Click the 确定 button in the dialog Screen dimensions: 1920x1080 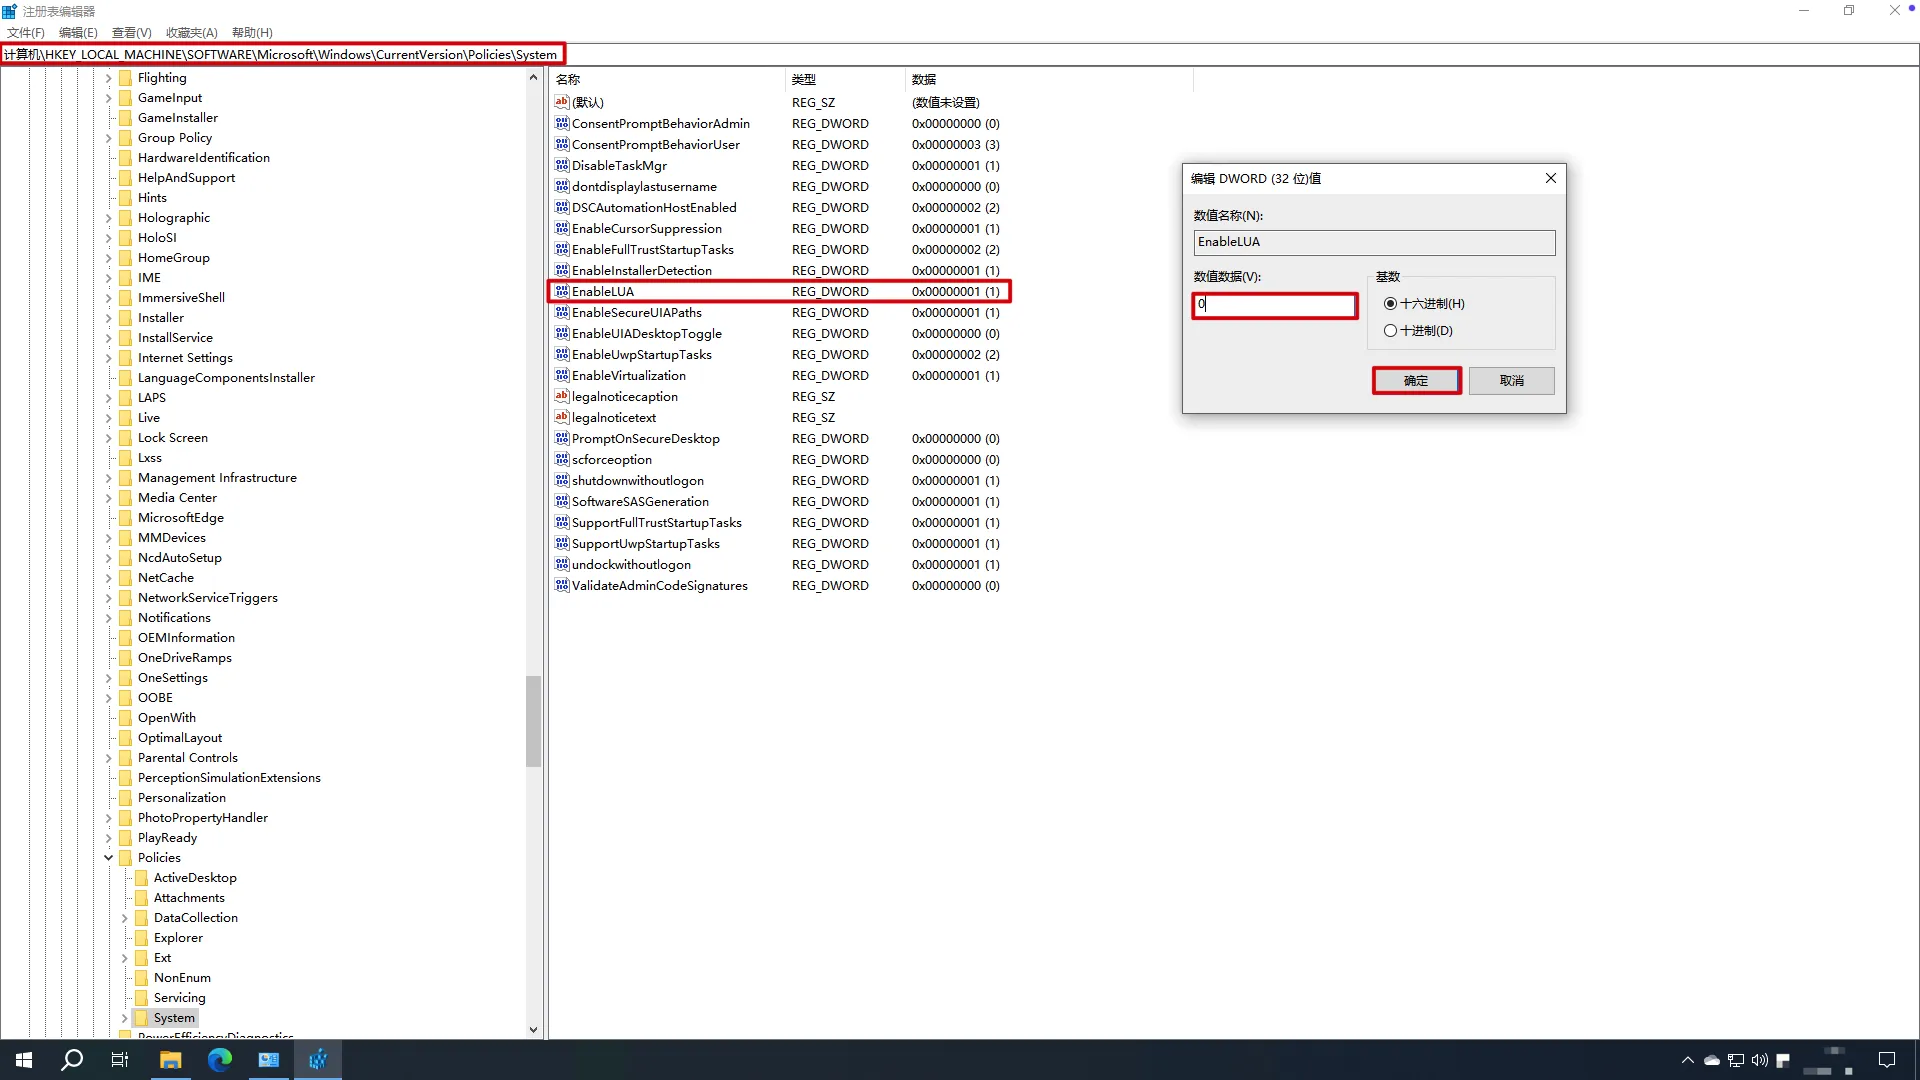click(x=1416, y=380)
